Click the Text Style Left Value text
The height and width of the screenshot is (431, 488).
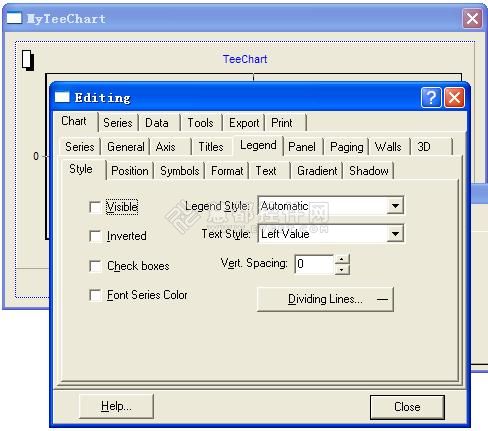285,234
